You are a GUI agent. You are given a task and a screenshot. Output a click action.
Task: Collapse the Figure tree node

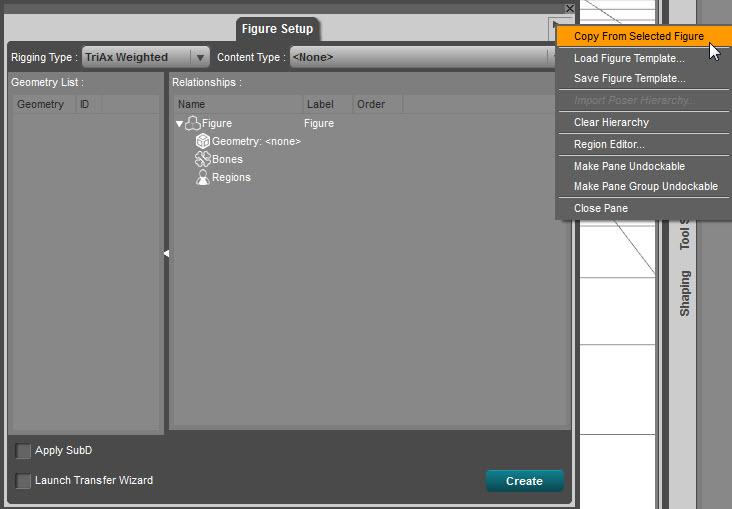click(x=179, y=124)
